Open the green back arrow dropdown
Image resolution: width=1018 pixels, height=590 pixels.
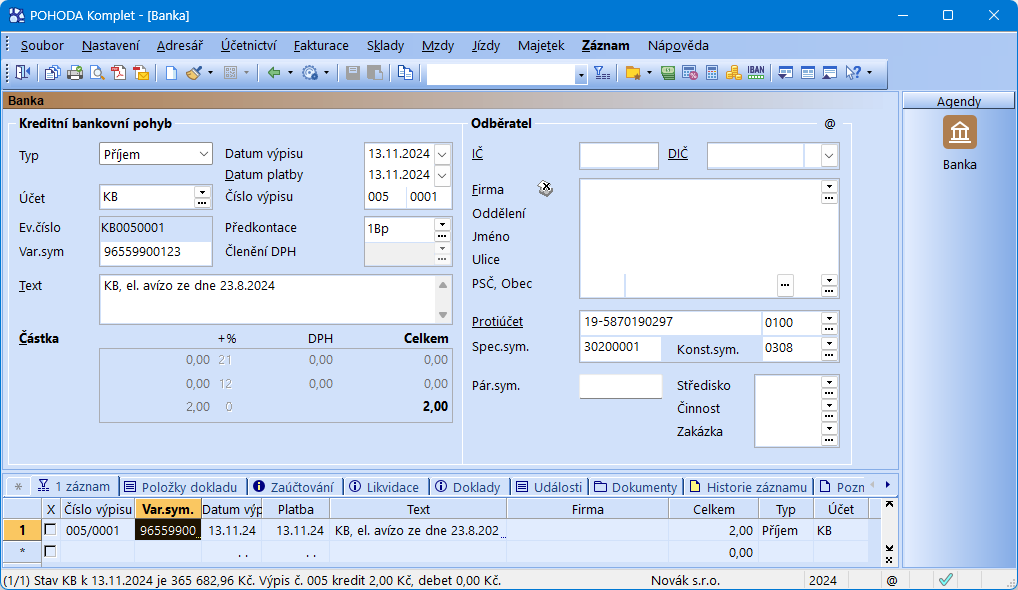290,73
